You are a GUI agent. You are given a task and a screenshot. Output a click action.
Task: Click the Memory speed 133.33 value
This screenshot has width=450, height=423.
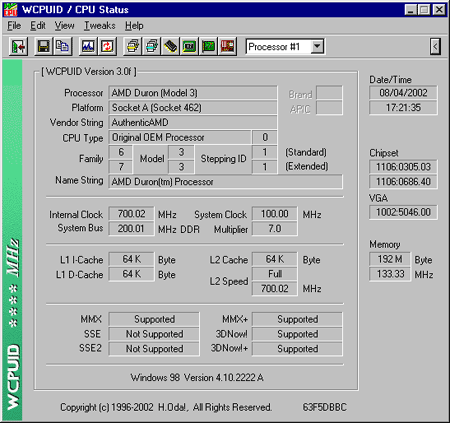point(390,274)
